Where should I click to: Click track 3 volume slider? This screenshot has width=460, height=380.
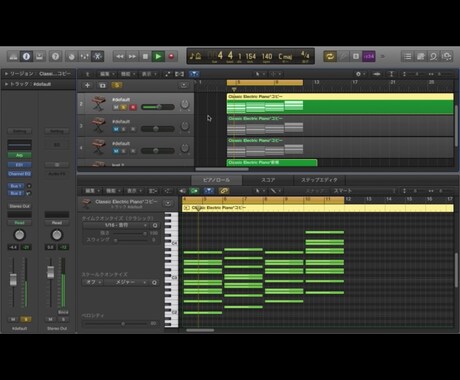click(158, 129)
